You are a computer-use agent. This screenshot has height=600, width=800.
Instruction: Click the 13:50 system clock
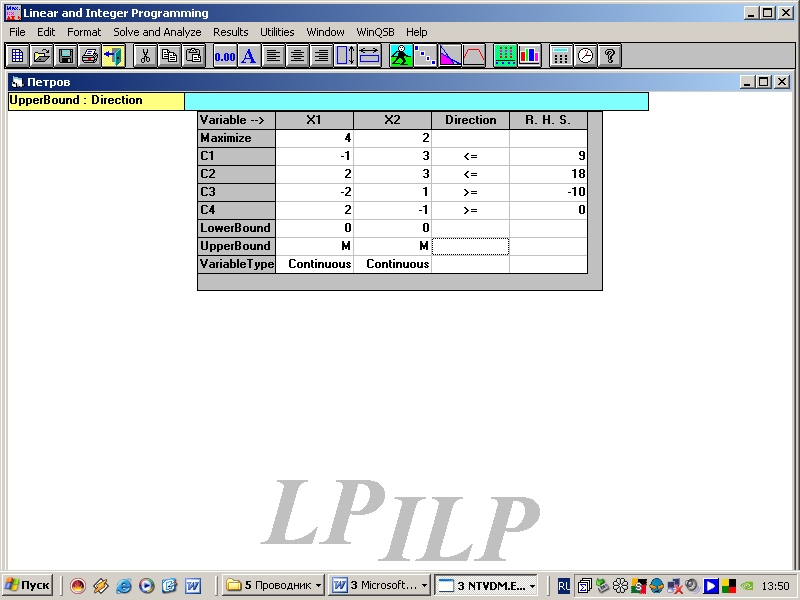[x=775, y=586]
